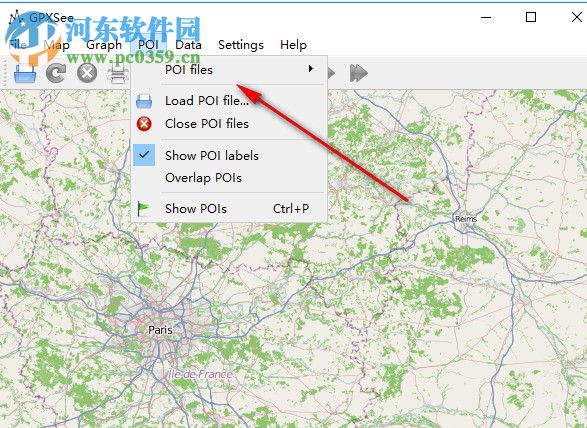
Task: Close the open POI menu header
Action: point(148,45)
